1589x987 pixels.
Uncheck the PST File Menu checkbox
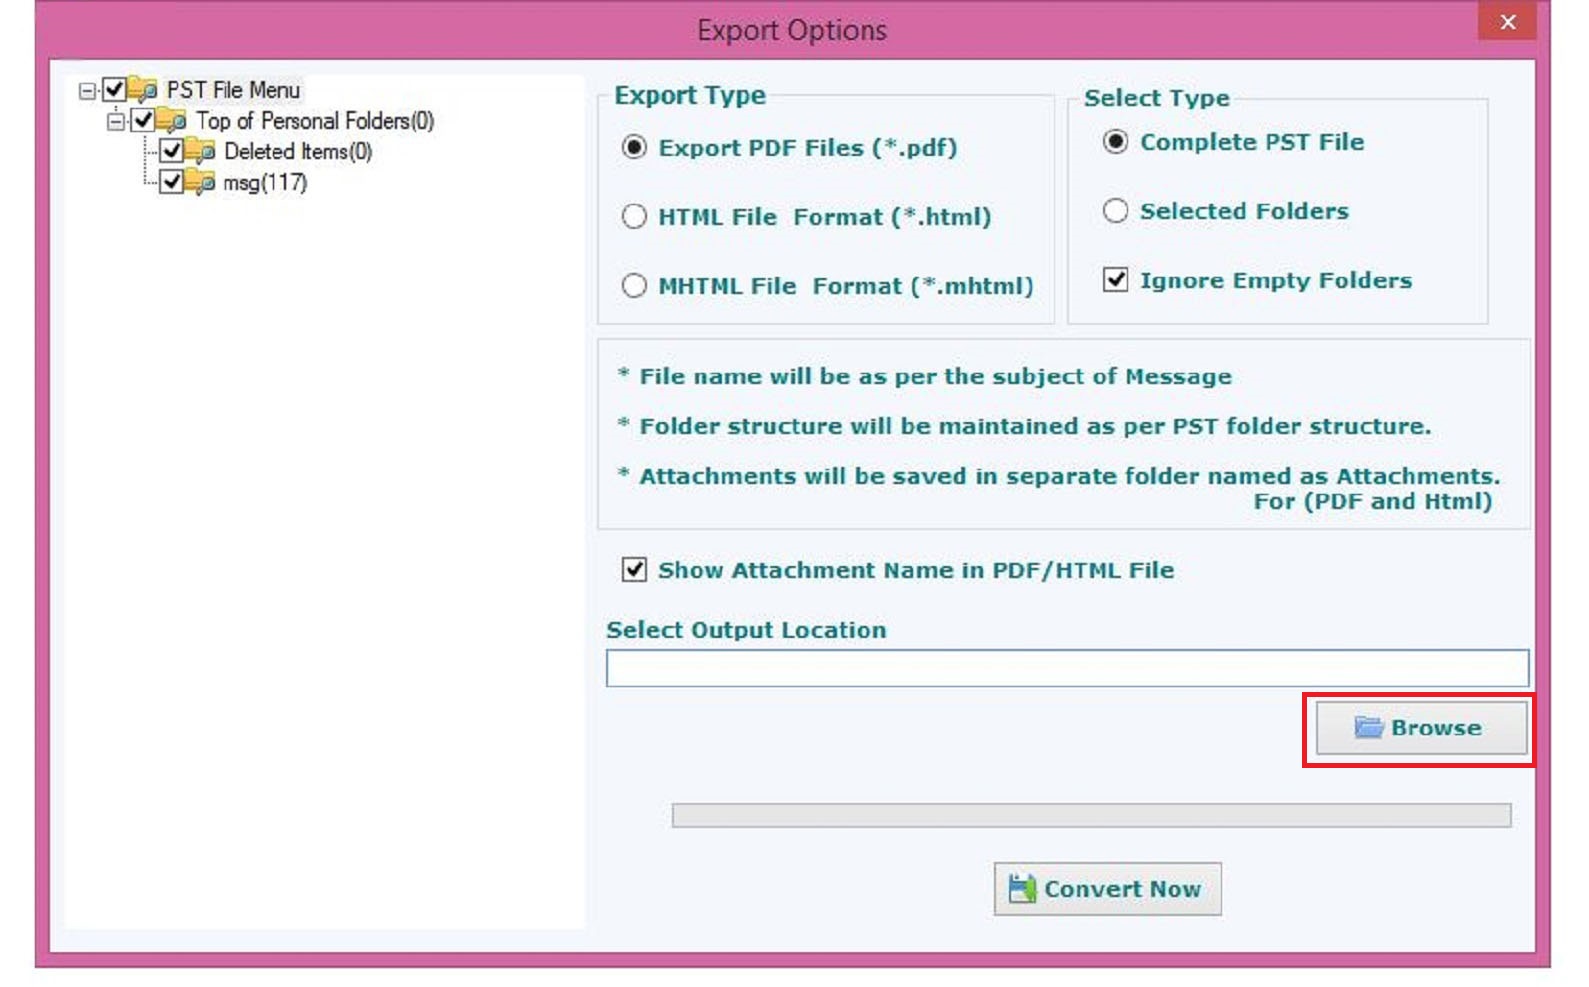click(x=114, y=90)
